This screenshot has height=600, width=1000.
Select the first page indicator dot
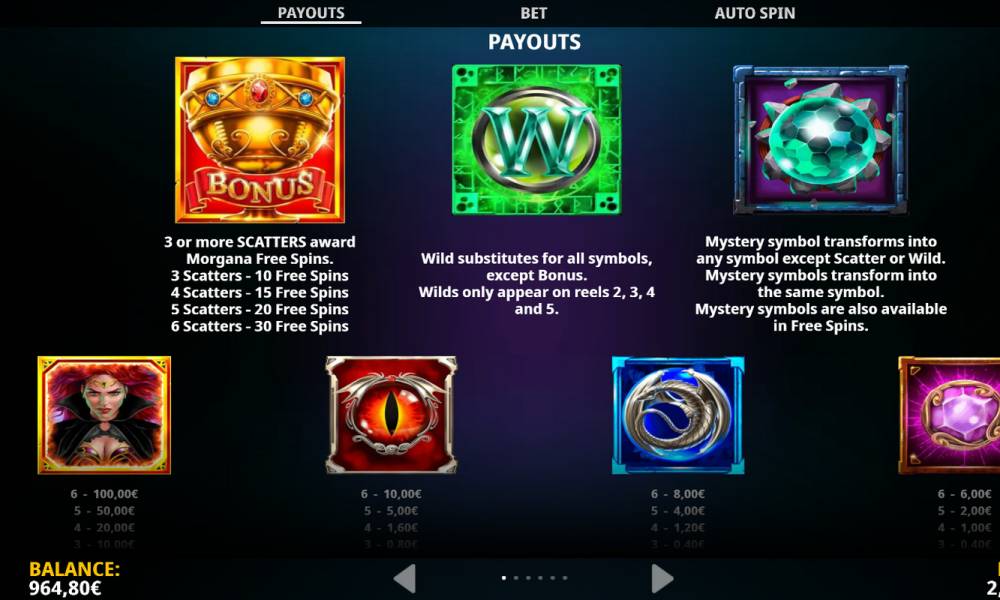pos(504,578)
